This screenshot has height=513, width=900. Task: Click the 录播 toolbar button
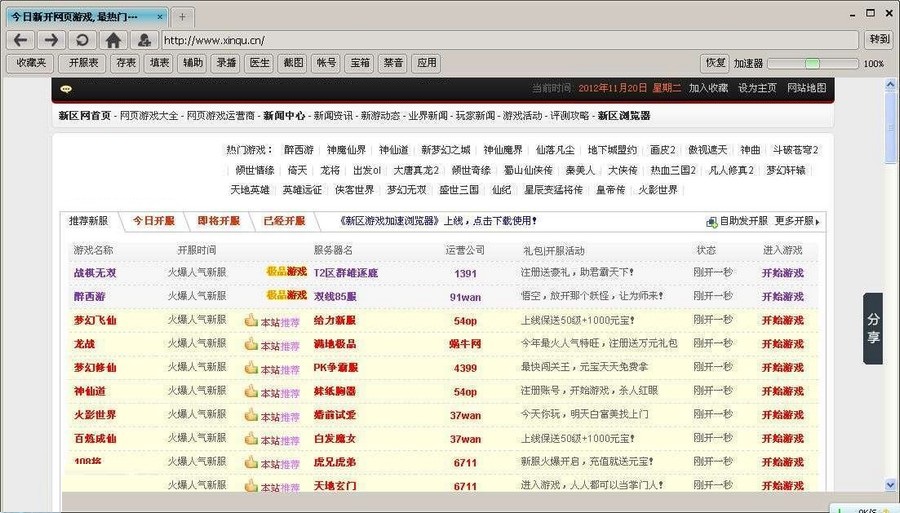pyautogui.click(x=226, y=63)
